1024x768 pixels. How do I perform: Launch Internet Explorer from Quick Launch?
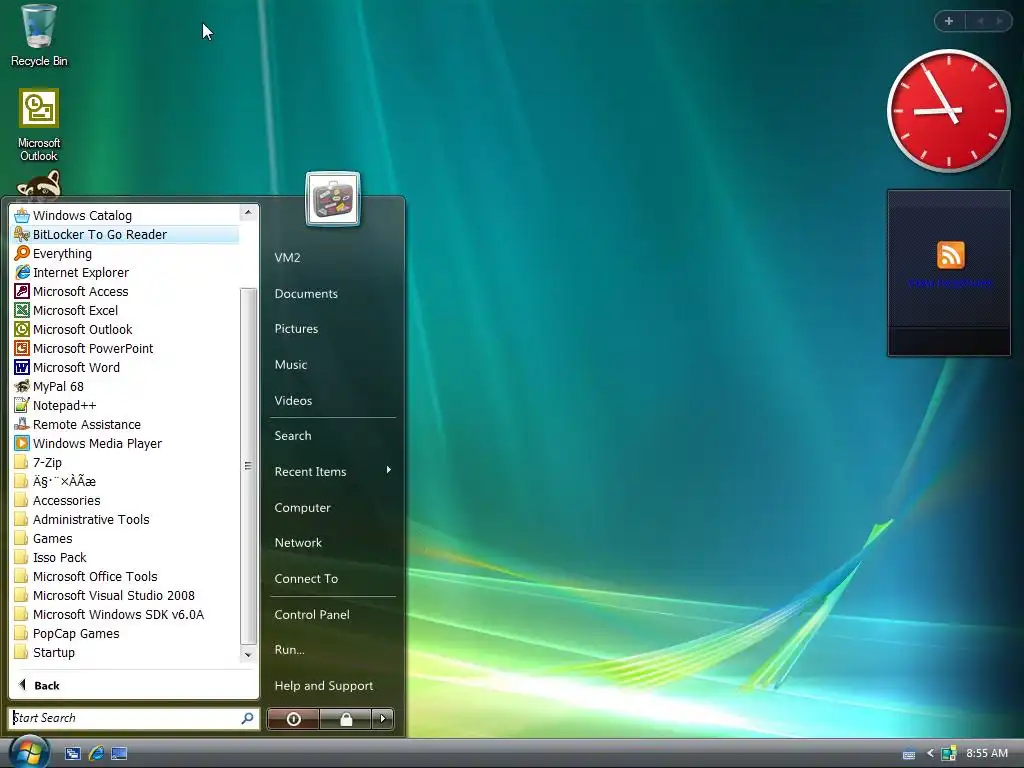[96, 753]
